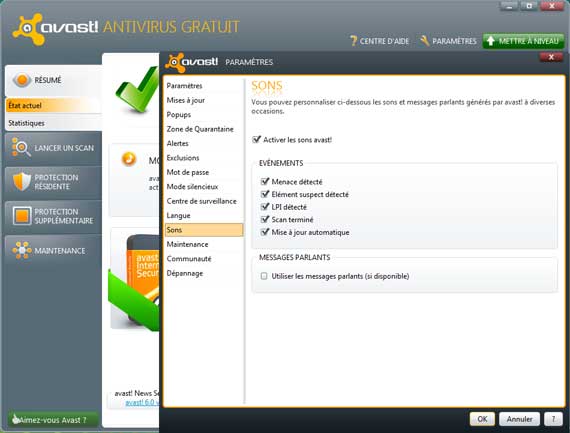
Task: Open Communauté settings category
Action: pyautogui.click(x=204, y=259)
